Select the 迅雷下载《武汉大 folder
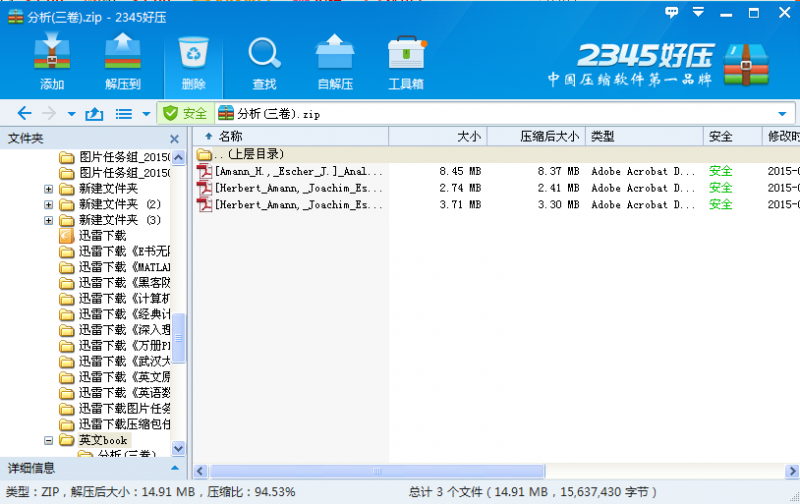 coord(115,362)
